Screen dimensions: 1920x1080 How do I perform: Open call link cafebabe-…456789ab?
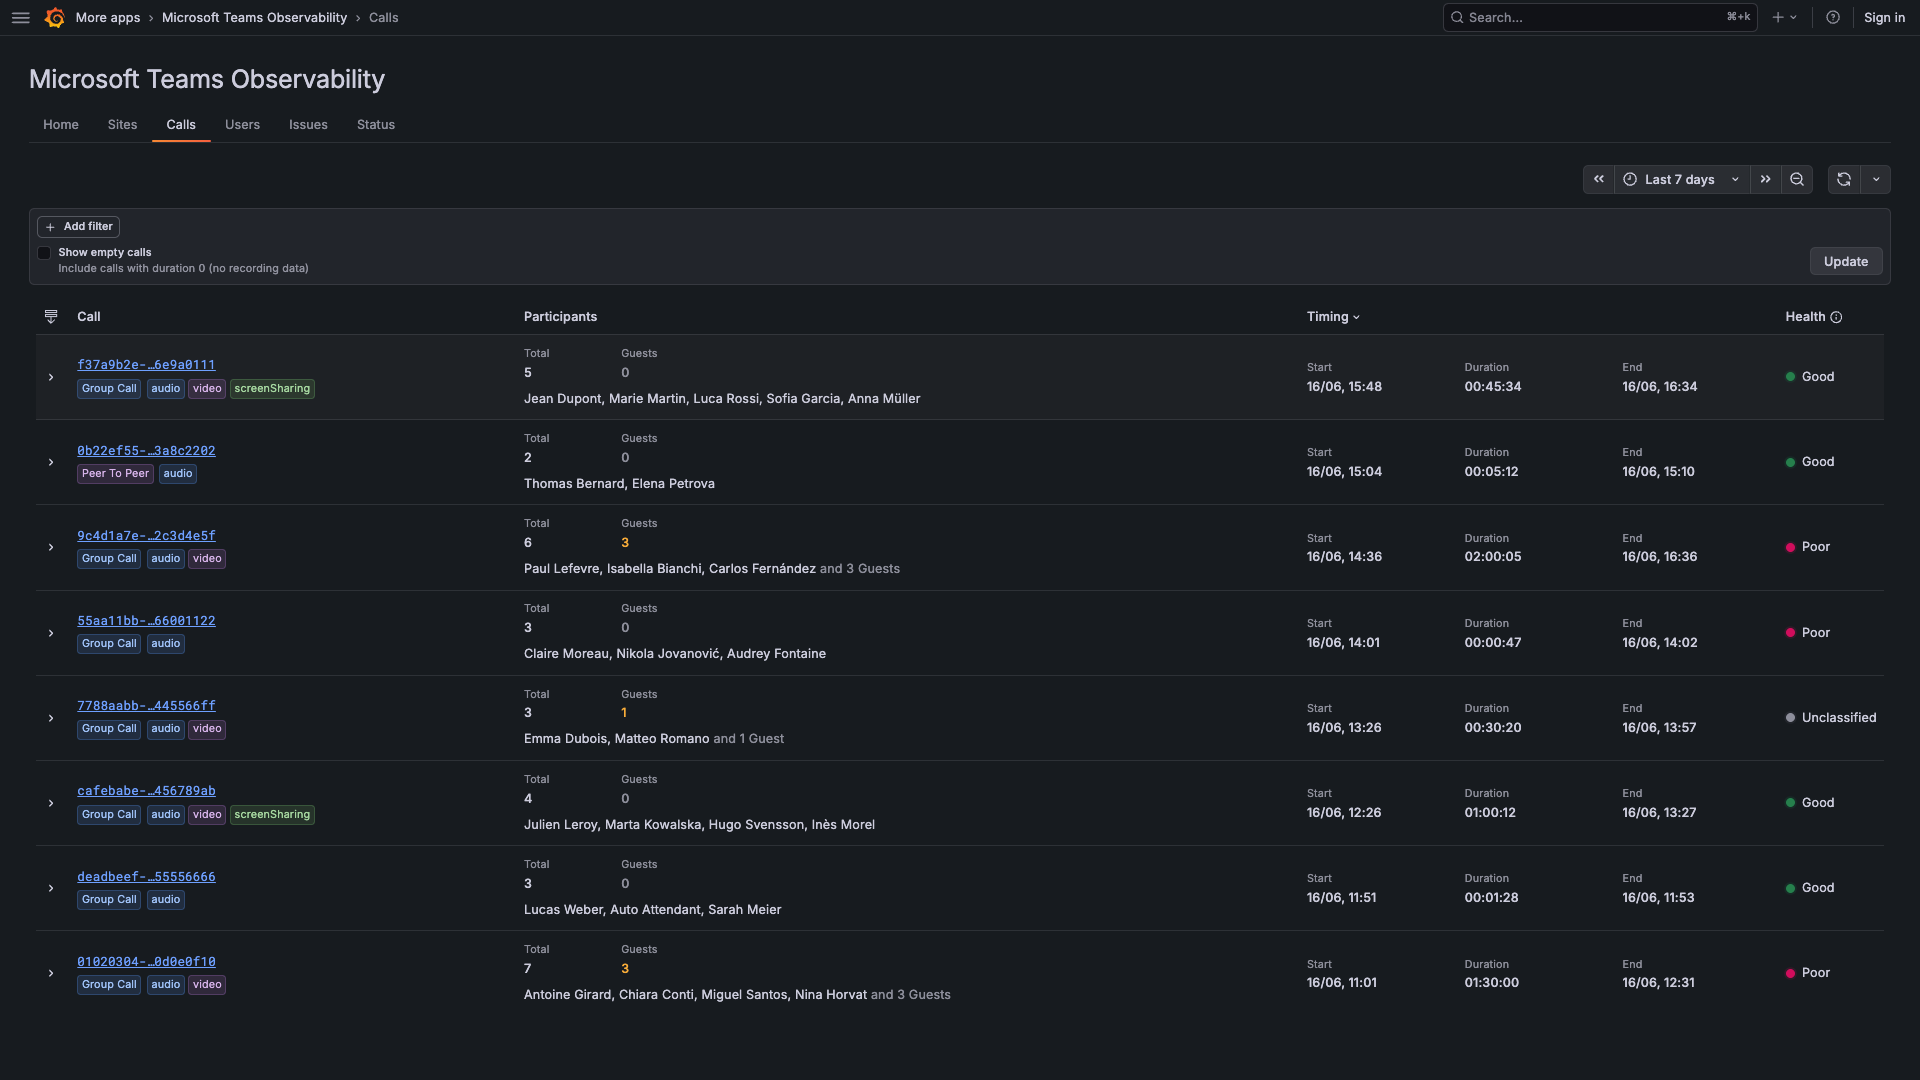[146, 791]
